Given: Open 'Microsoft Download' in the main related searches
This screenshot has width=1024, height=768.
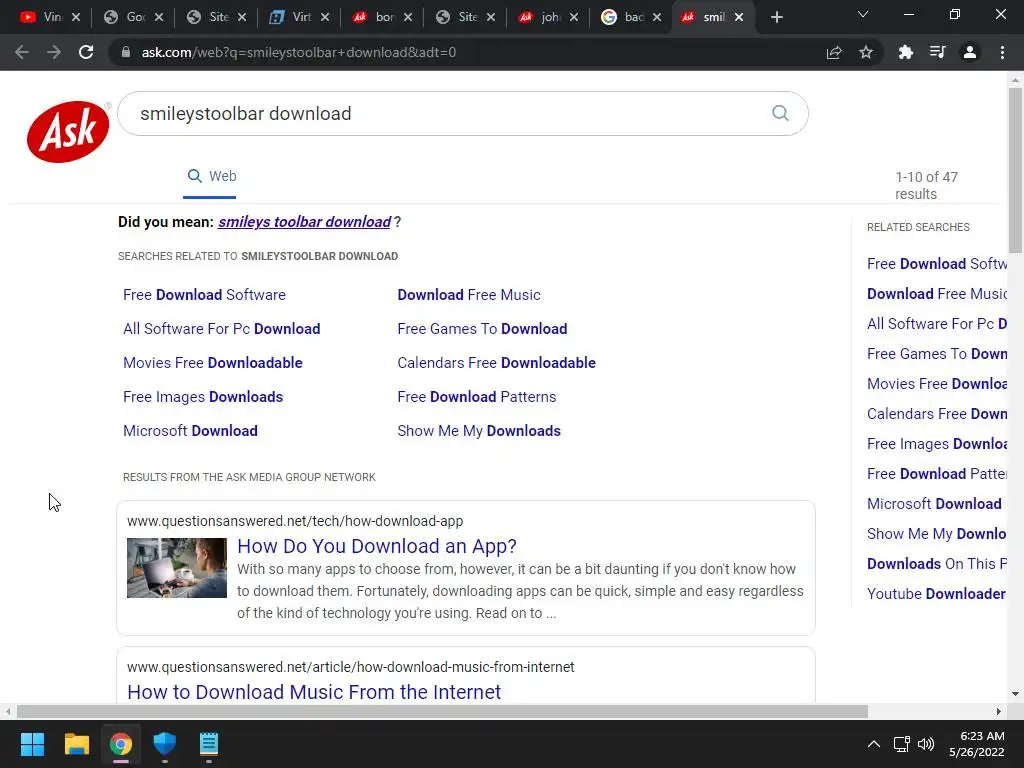Looking at the screenshot, I should pos(190,430).
